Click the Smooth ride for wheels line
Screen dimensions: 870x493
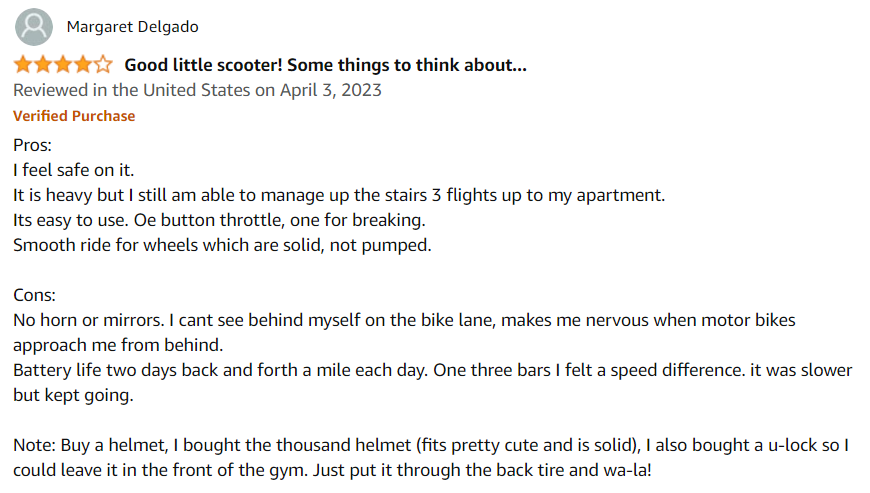(x=222, y=245)
